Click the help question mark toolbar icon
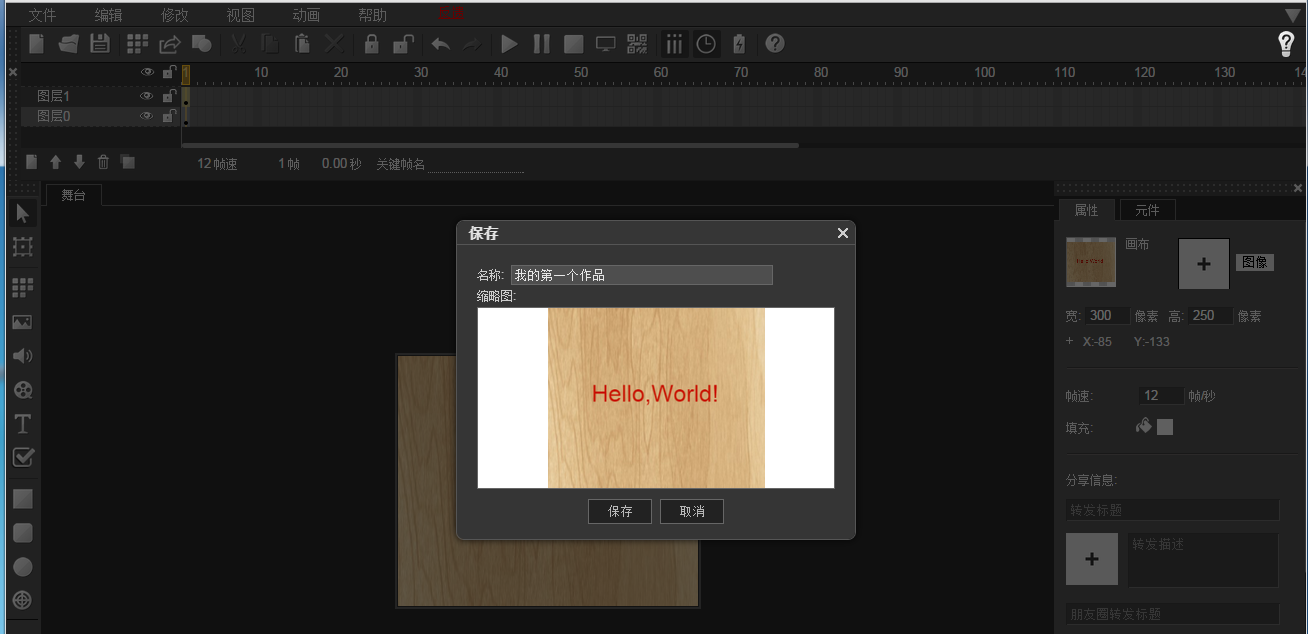 tap(775, 44)
